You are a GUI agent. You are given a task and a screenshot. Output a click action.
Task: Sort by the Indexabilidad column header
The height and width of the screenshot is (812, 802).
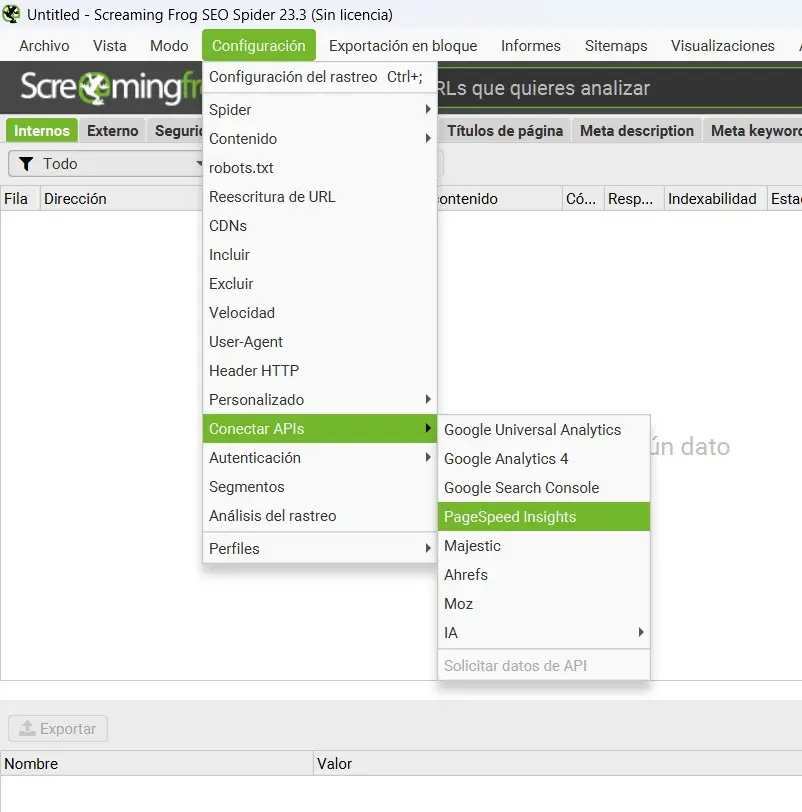[x=715, y=199]
